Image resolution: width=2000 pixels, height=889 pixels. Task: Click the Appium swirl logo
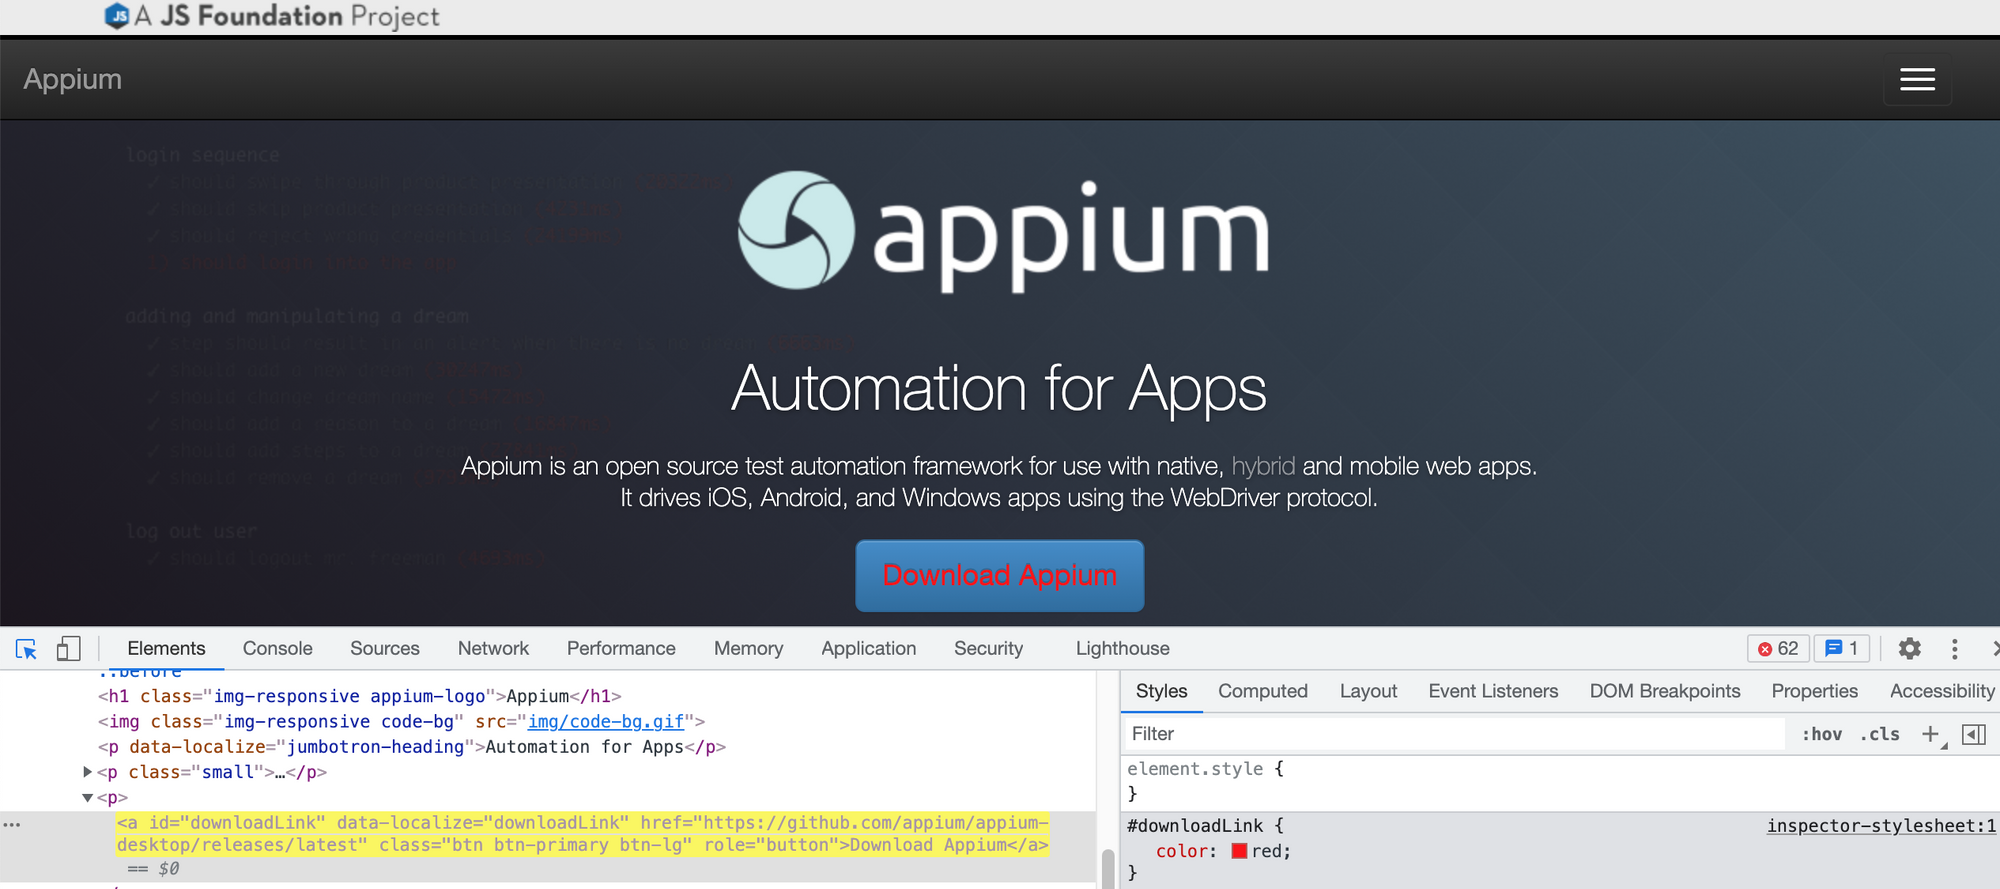click(796, 230)
